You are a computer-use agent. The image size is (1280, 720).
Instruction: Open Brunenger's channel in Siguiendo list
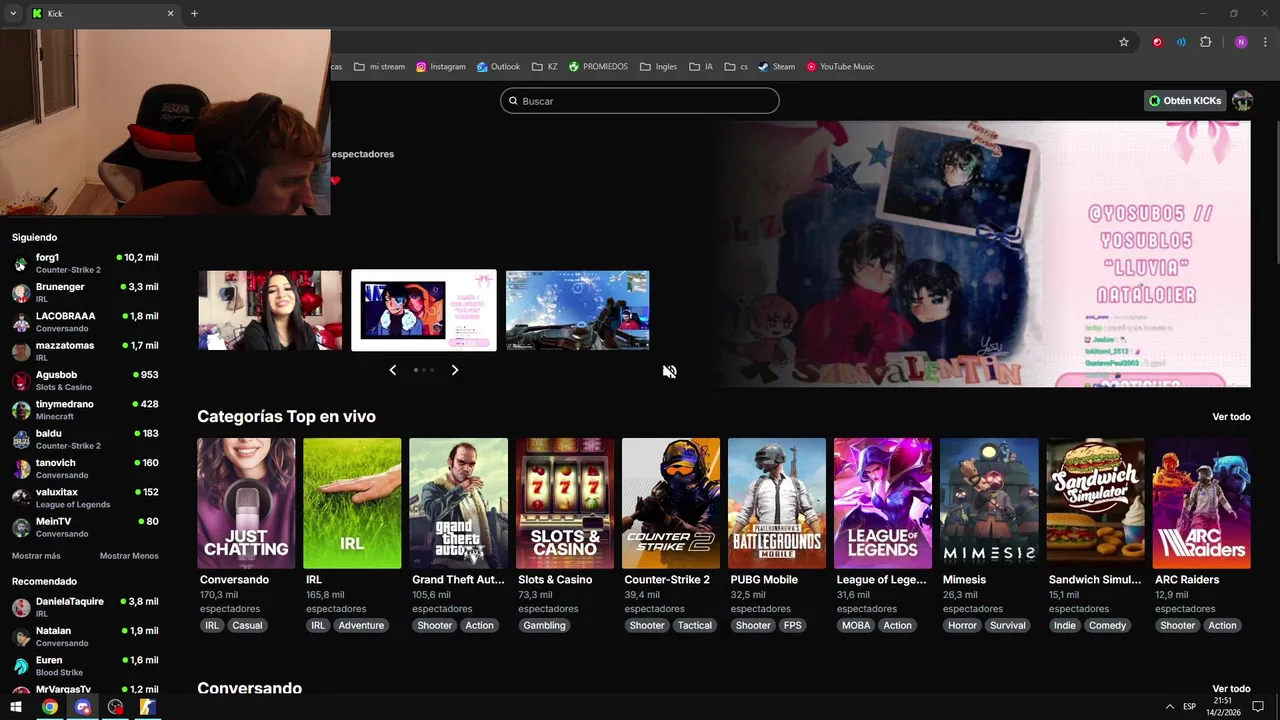pyautogui.click(x=85, y=293)
